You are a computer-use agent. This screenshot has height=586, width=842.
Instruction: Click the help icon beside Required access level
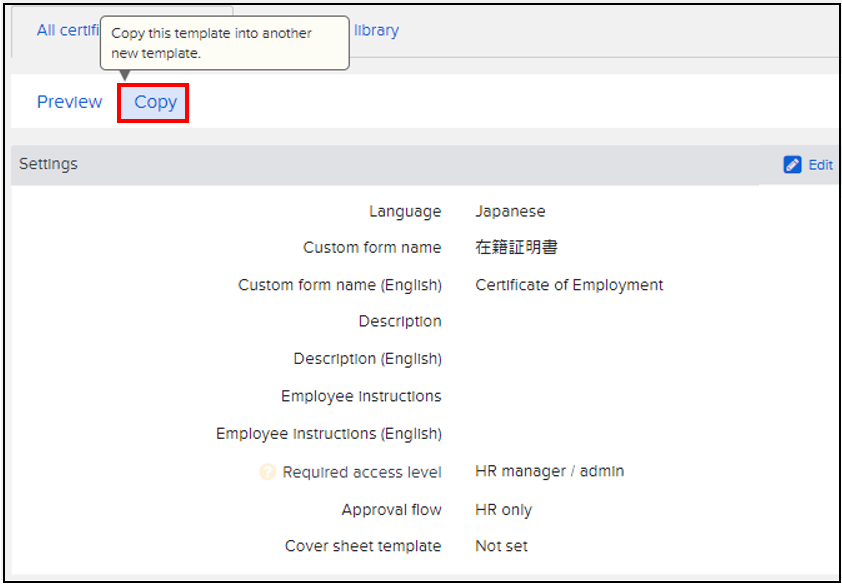(x=267, y=472)
